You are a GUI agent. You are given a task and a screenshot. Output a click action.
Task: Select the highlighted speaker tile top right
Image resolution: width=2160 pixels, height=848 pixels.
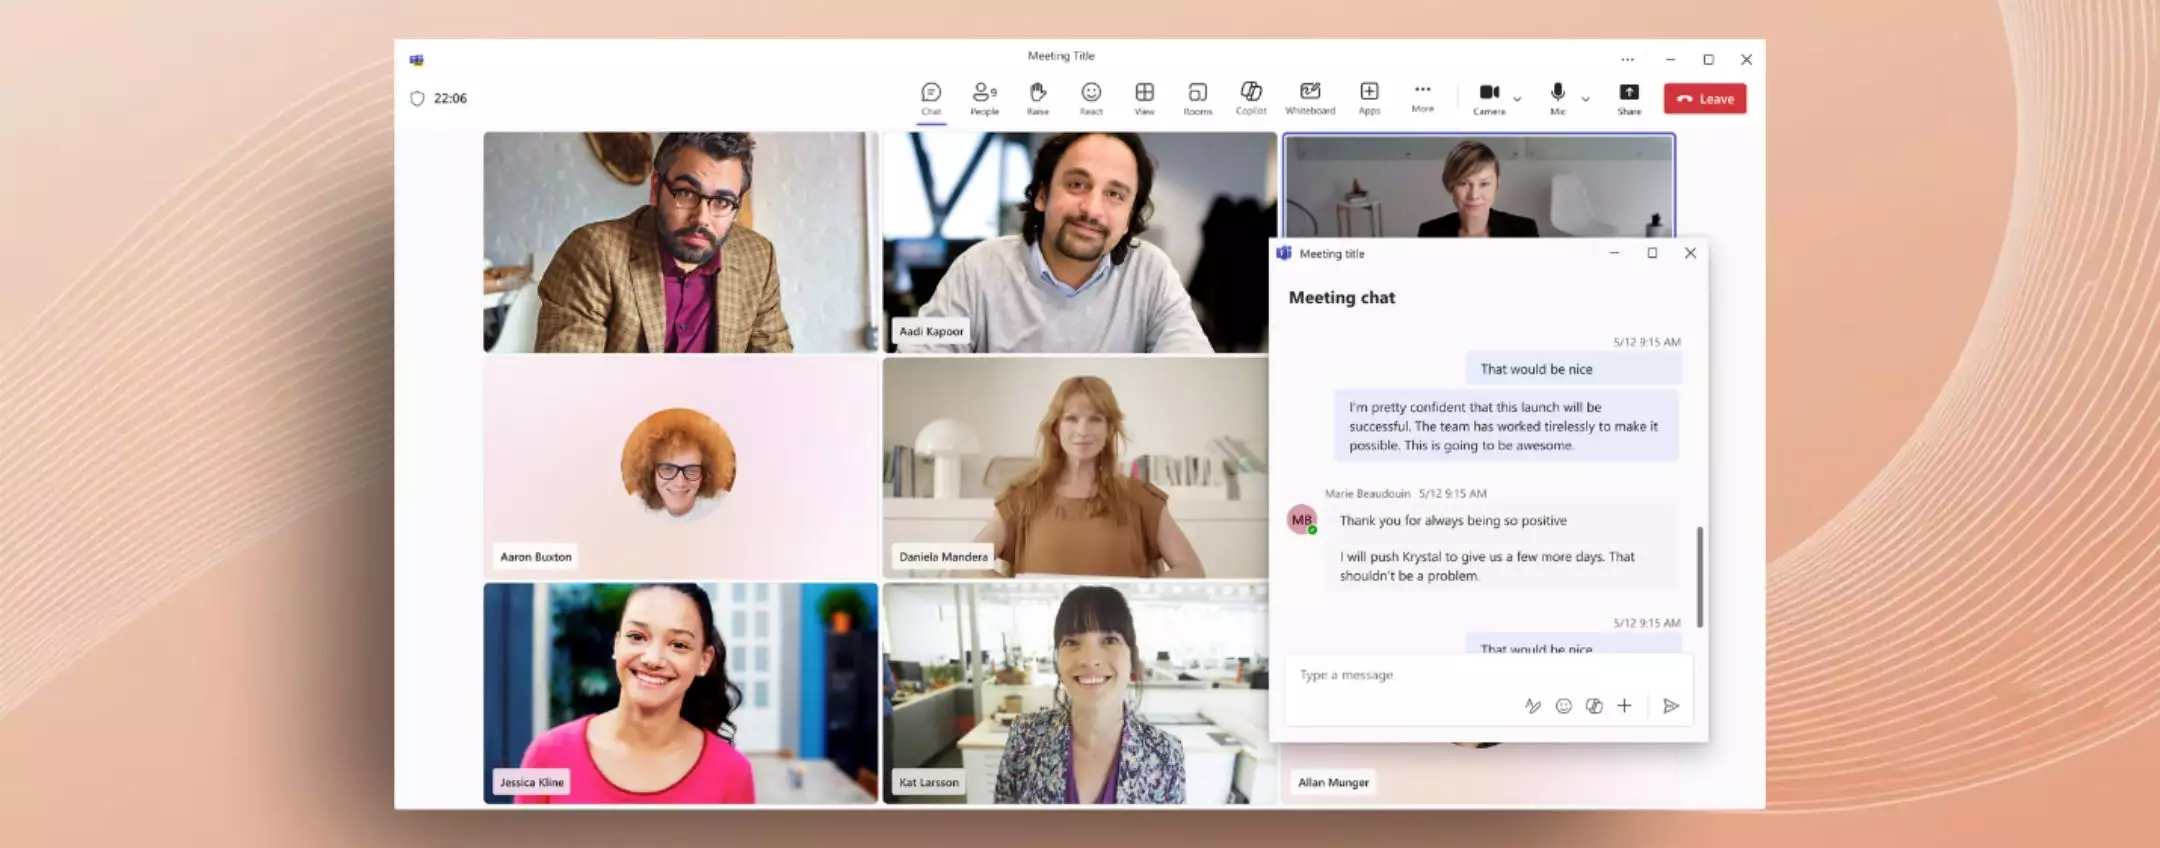click(1478, 185)
